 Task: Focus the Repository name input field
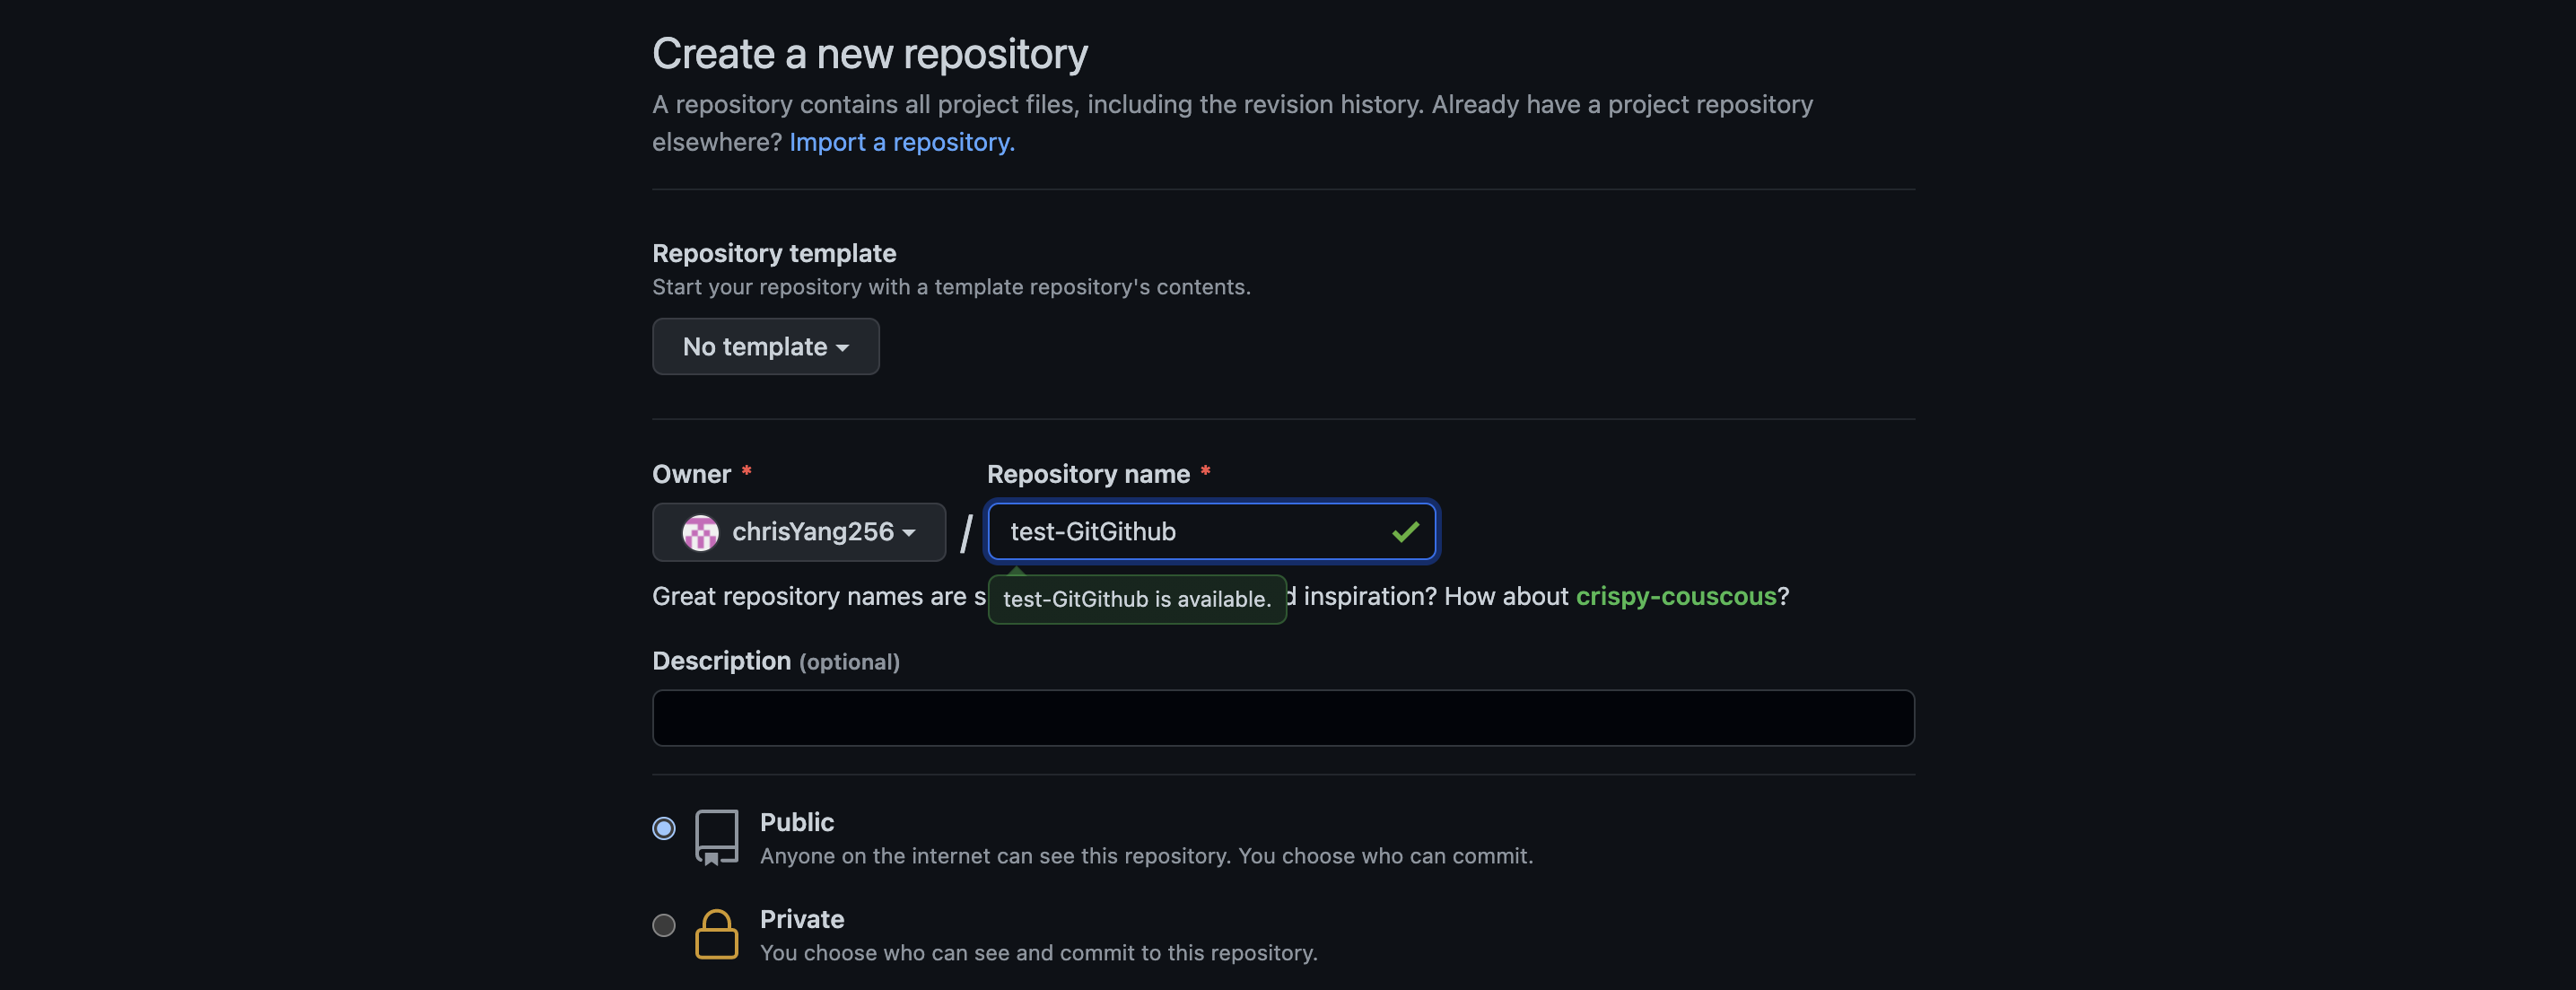1190,532
